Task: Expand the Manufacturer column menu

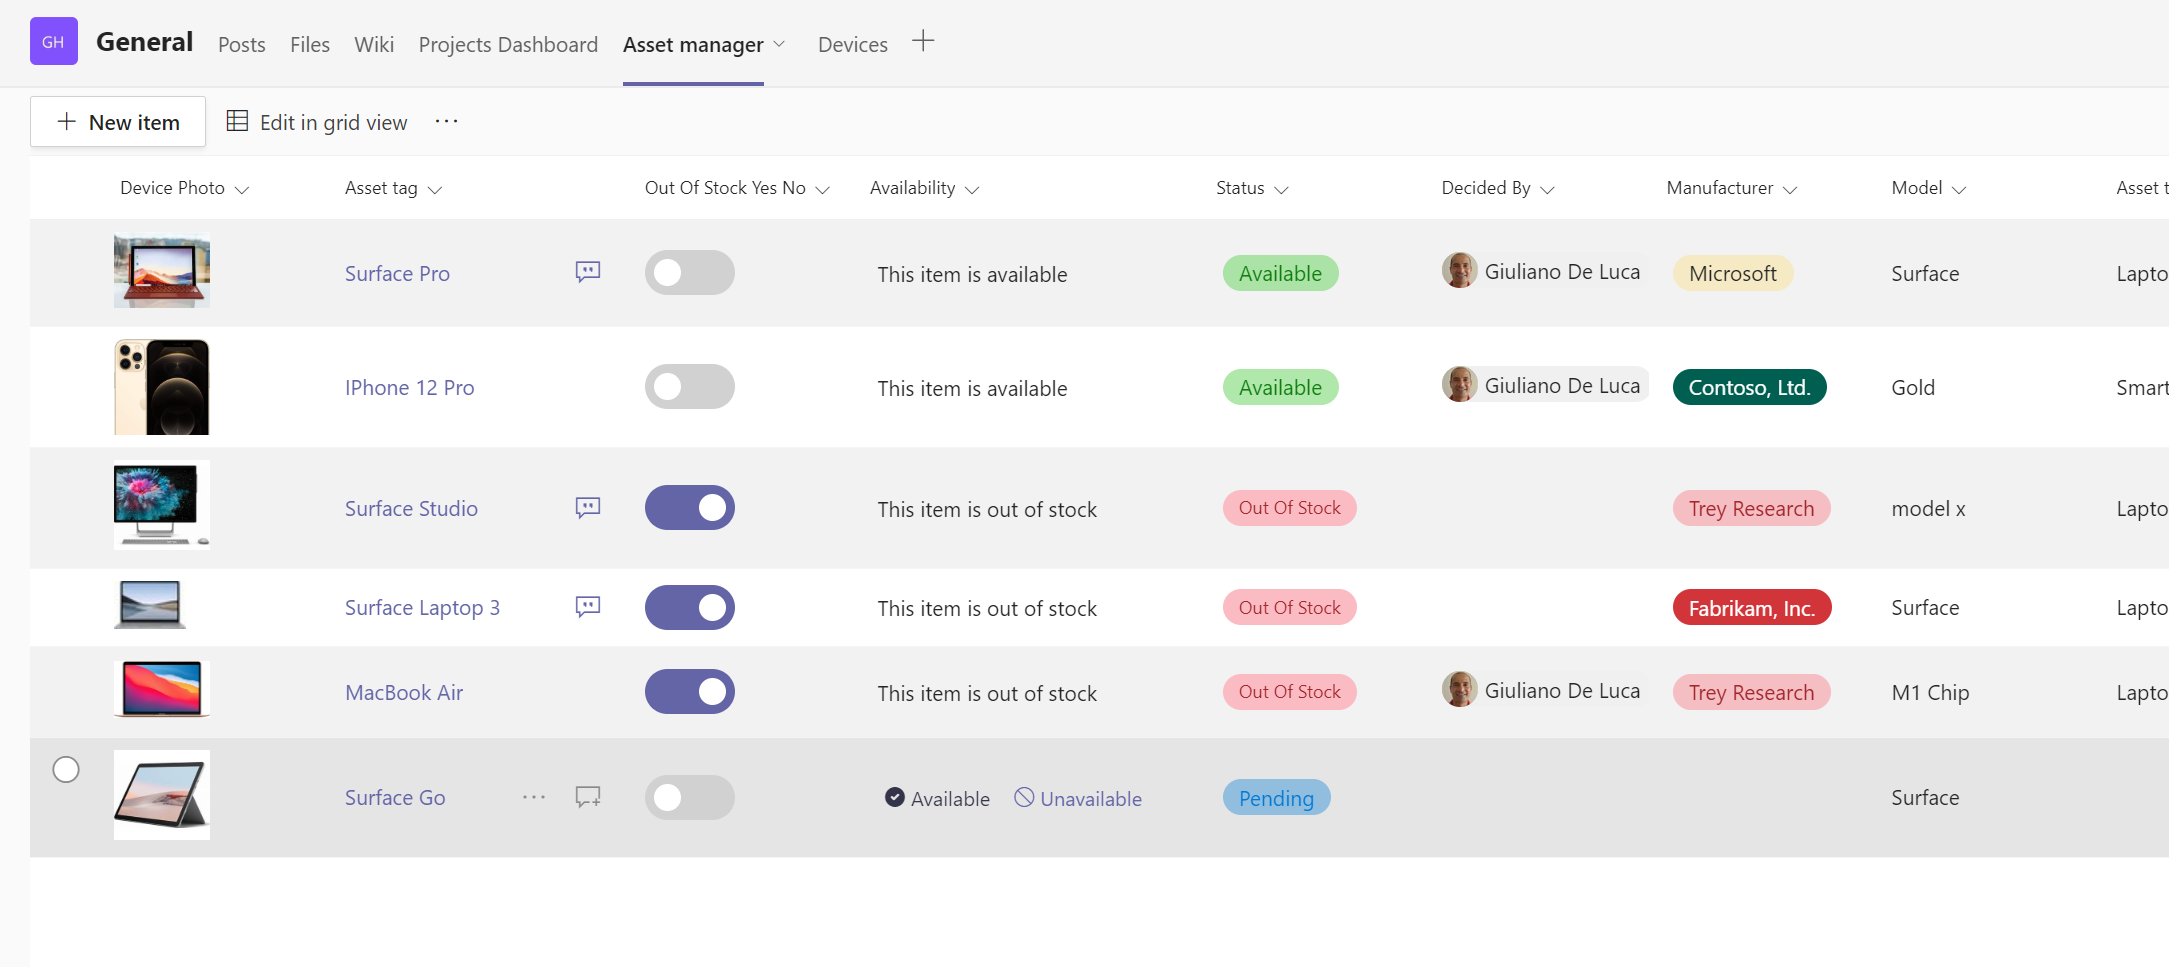Action: tap(1790, 190)
